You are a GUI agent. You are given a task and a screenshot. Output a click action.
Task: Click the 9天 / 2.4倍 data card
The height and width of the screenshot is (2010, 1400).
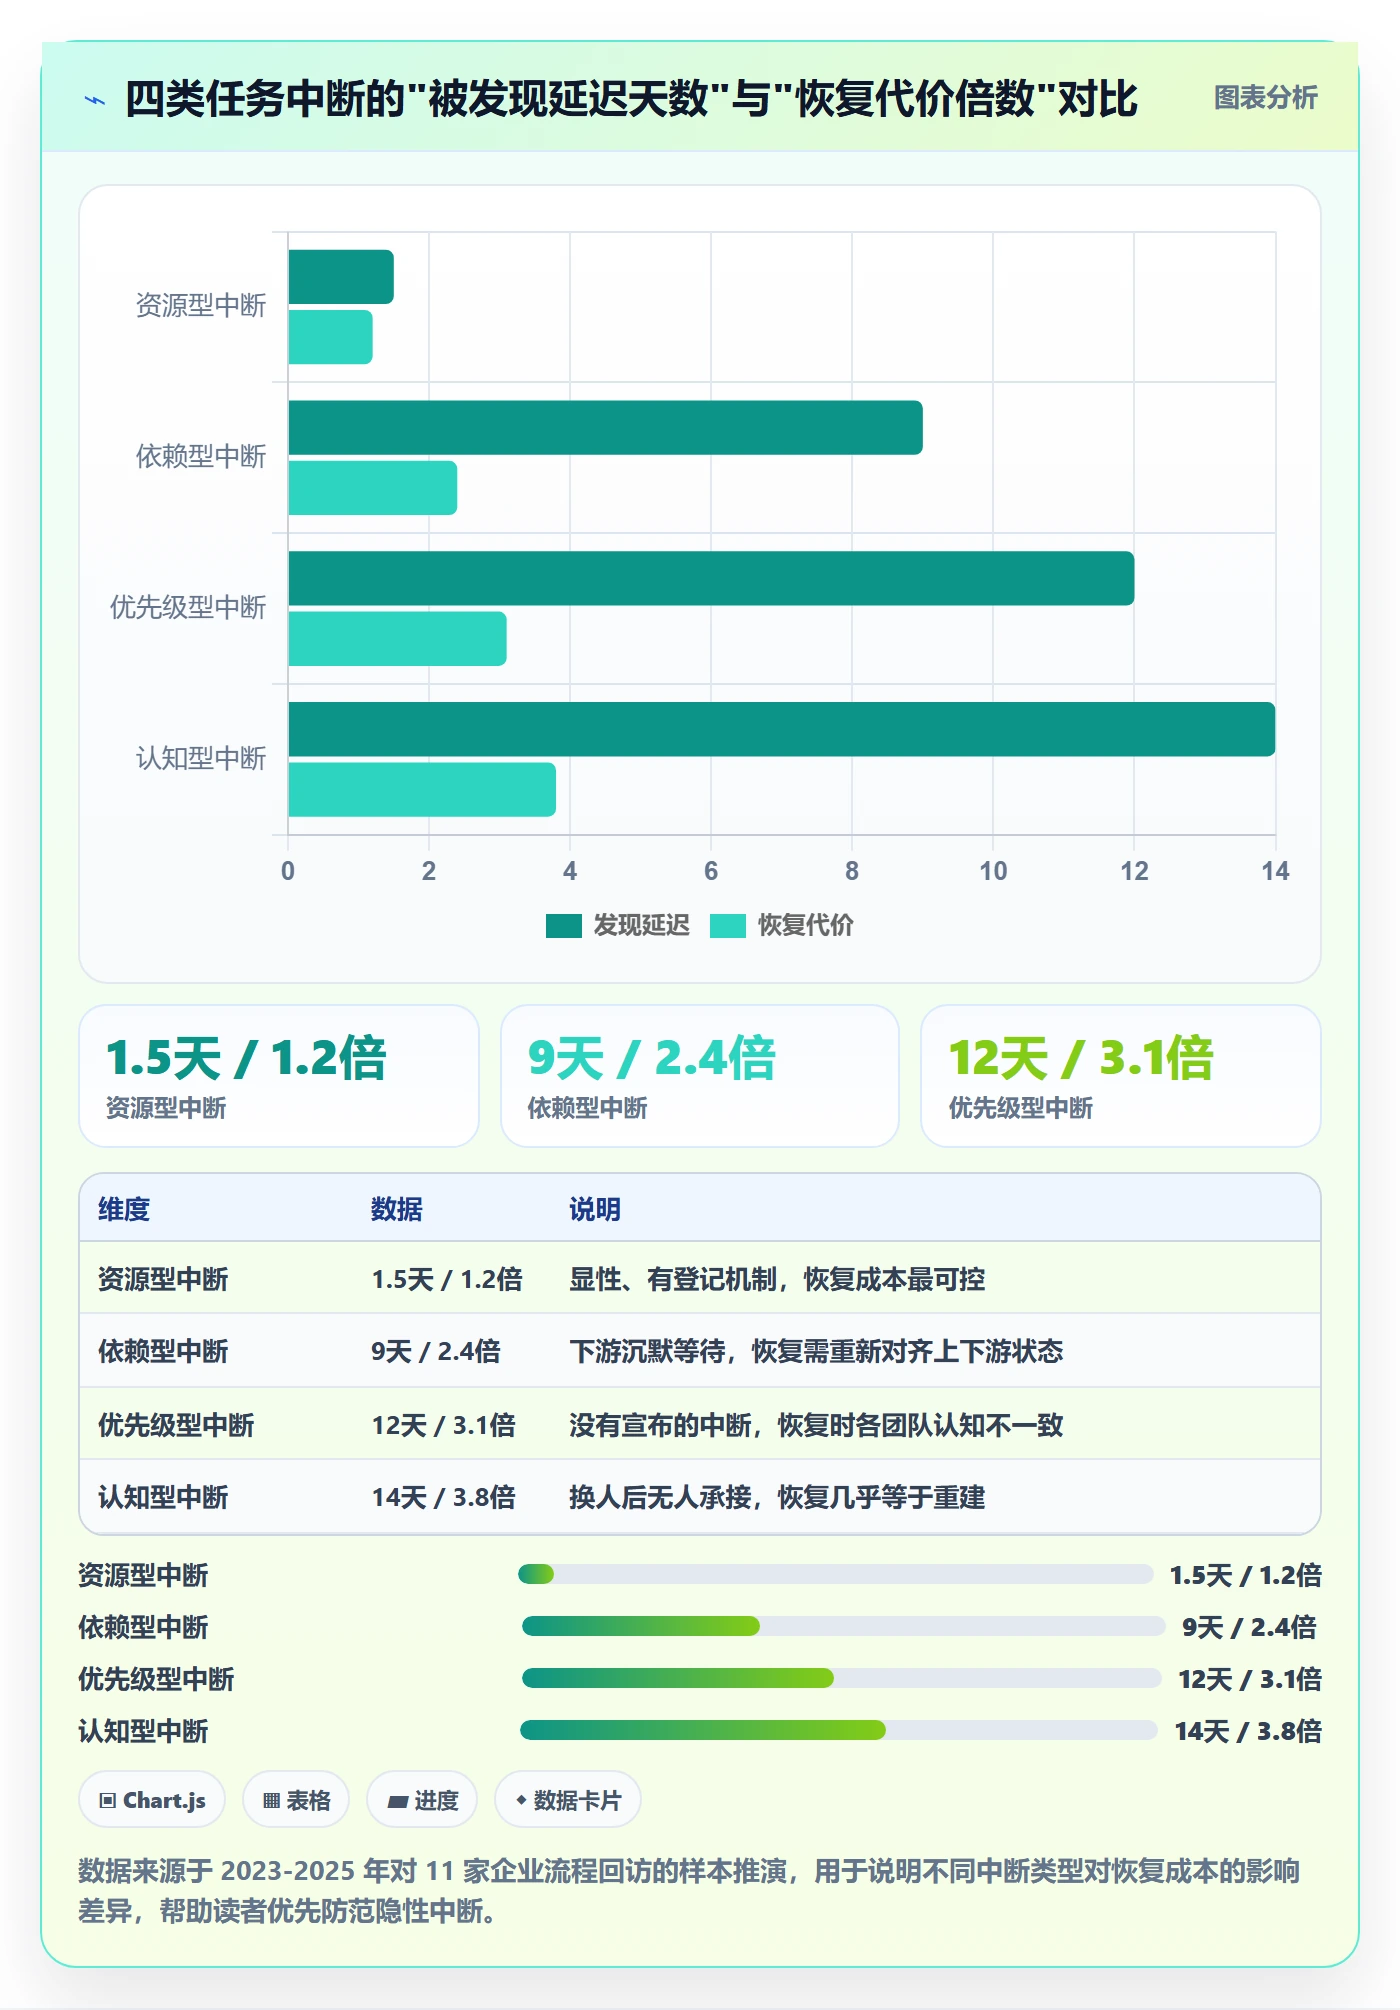[700, 1076]
